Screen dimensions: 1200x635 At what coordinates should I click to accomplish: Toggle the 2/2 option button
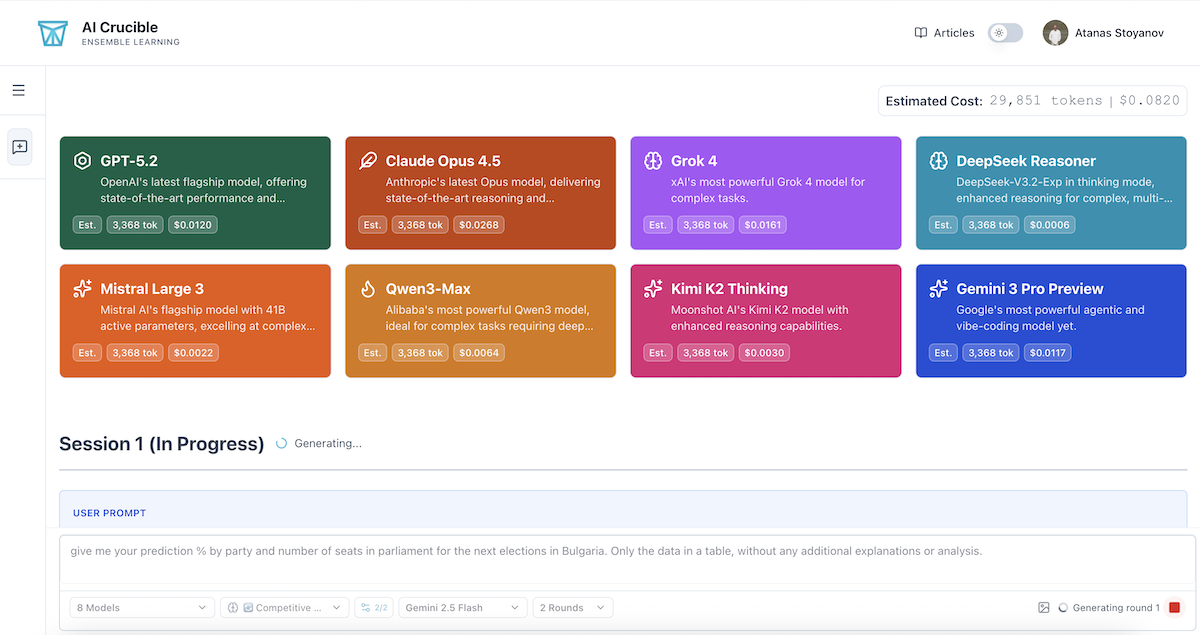tap(374, 608)
